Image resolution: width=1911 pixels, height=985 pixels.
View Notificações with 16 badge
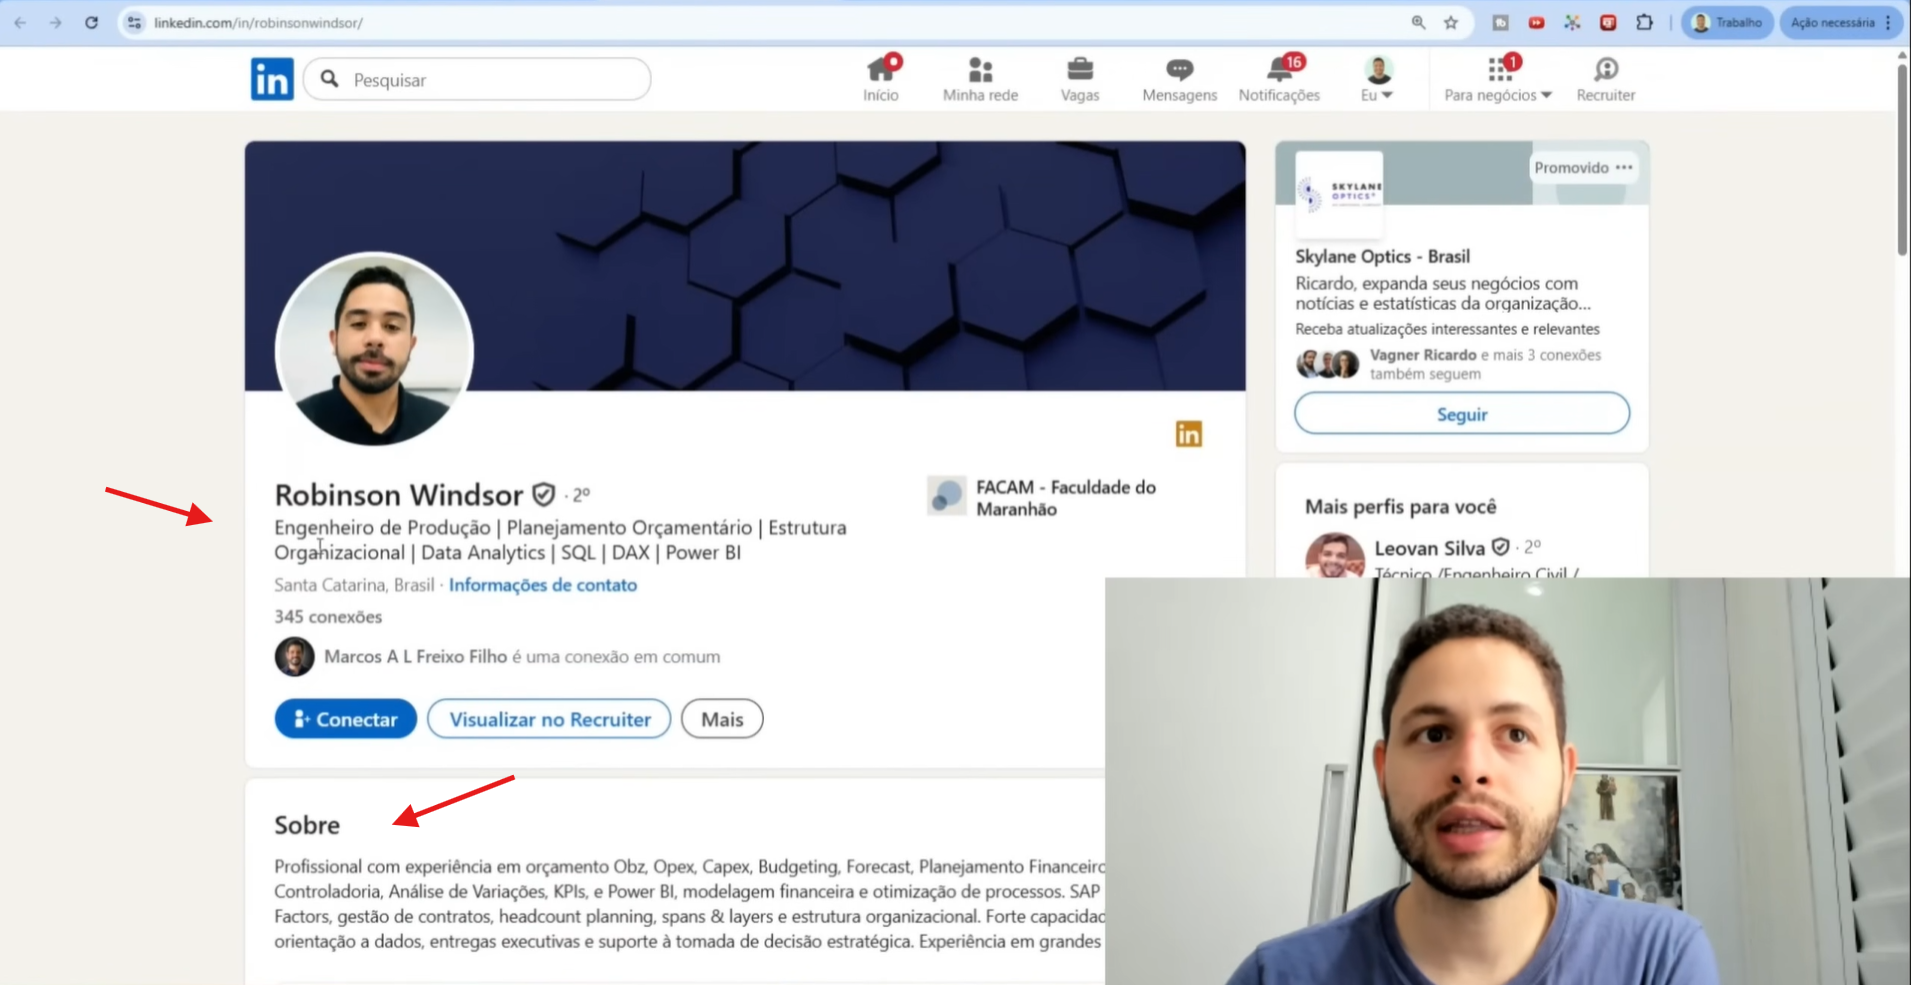pyautogui.click(x=1279, y=79)
